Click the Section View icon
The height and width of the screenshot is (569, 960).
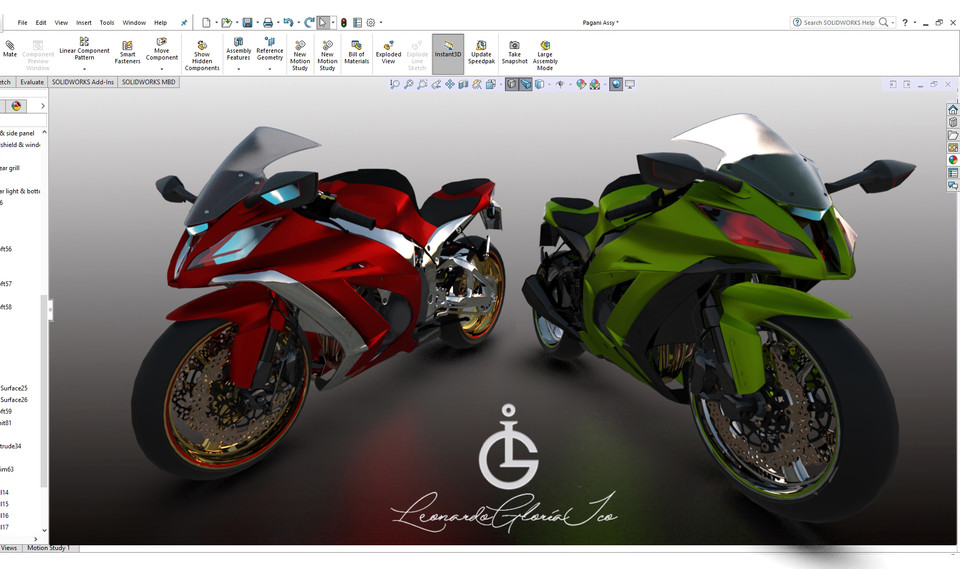(x=463, y=84)
